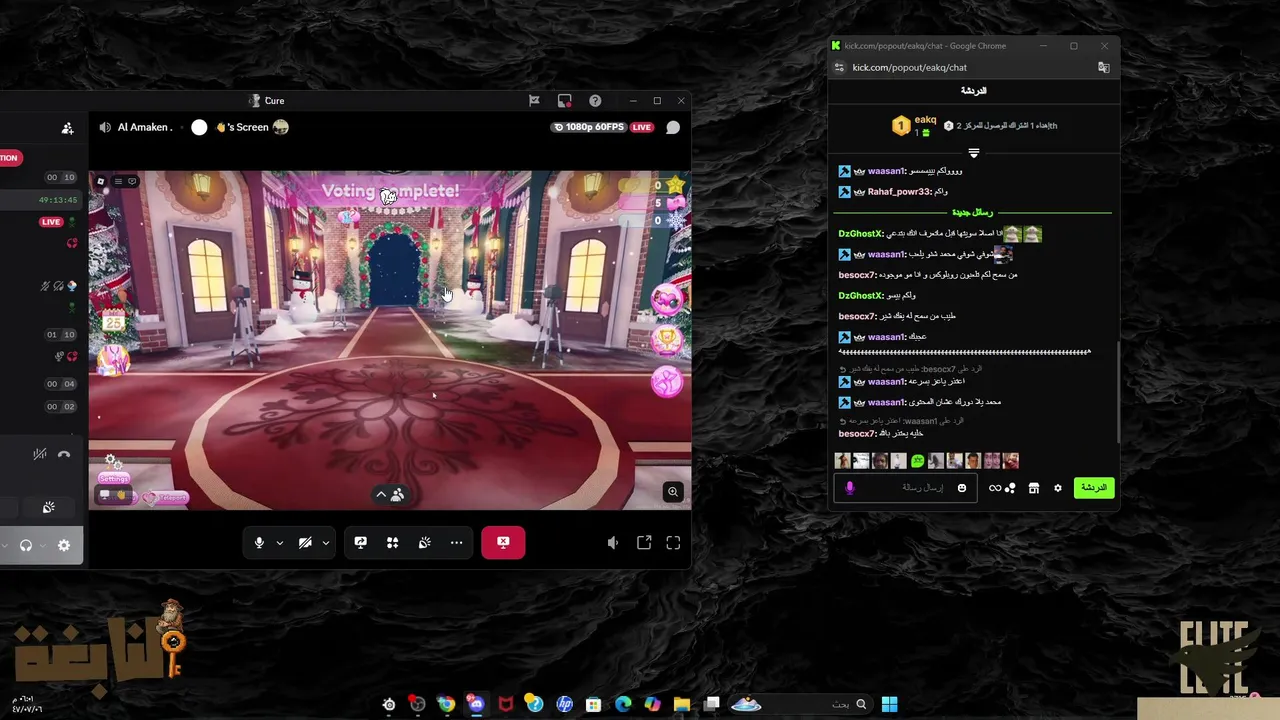Show the chat bubble next to the LIVE badge
Screen dimensions: 1280x720
(x=673, y=127)
